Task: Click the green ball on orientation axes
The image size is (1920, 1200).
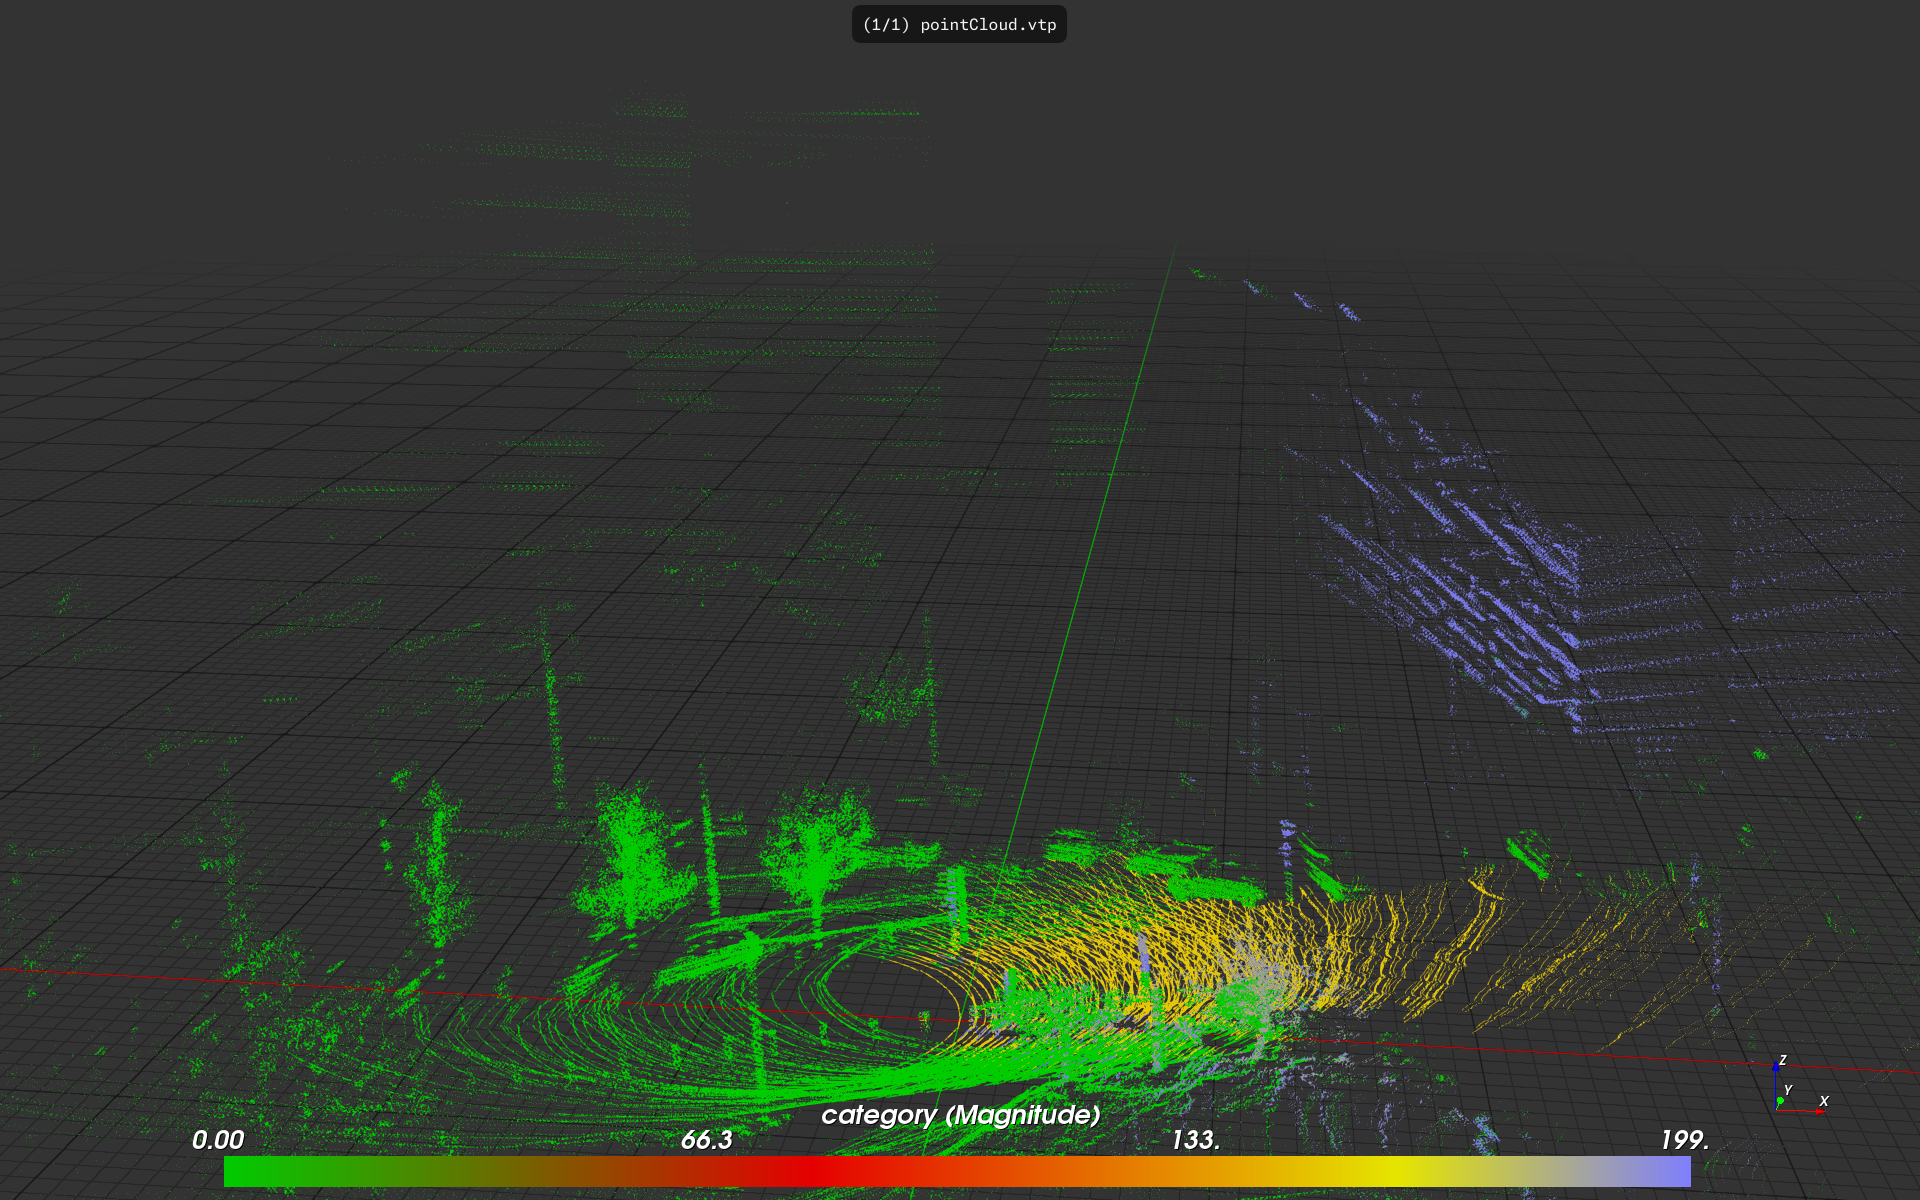Action: click(1780, 1101)
